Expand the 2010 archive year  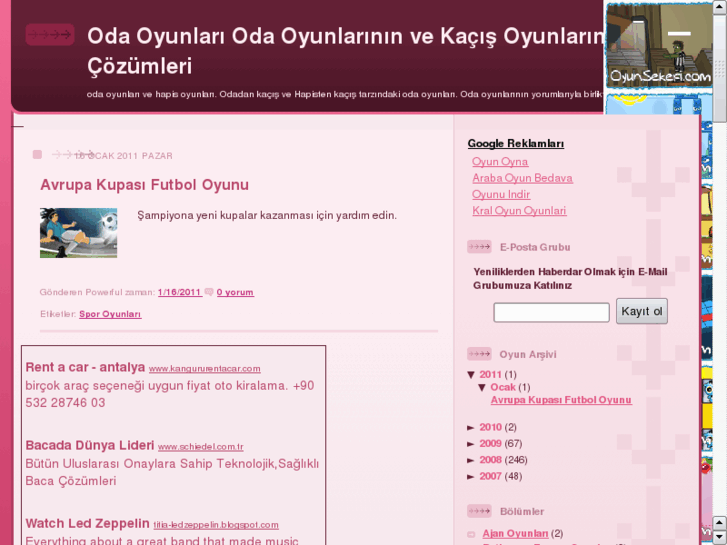point(471,428)
